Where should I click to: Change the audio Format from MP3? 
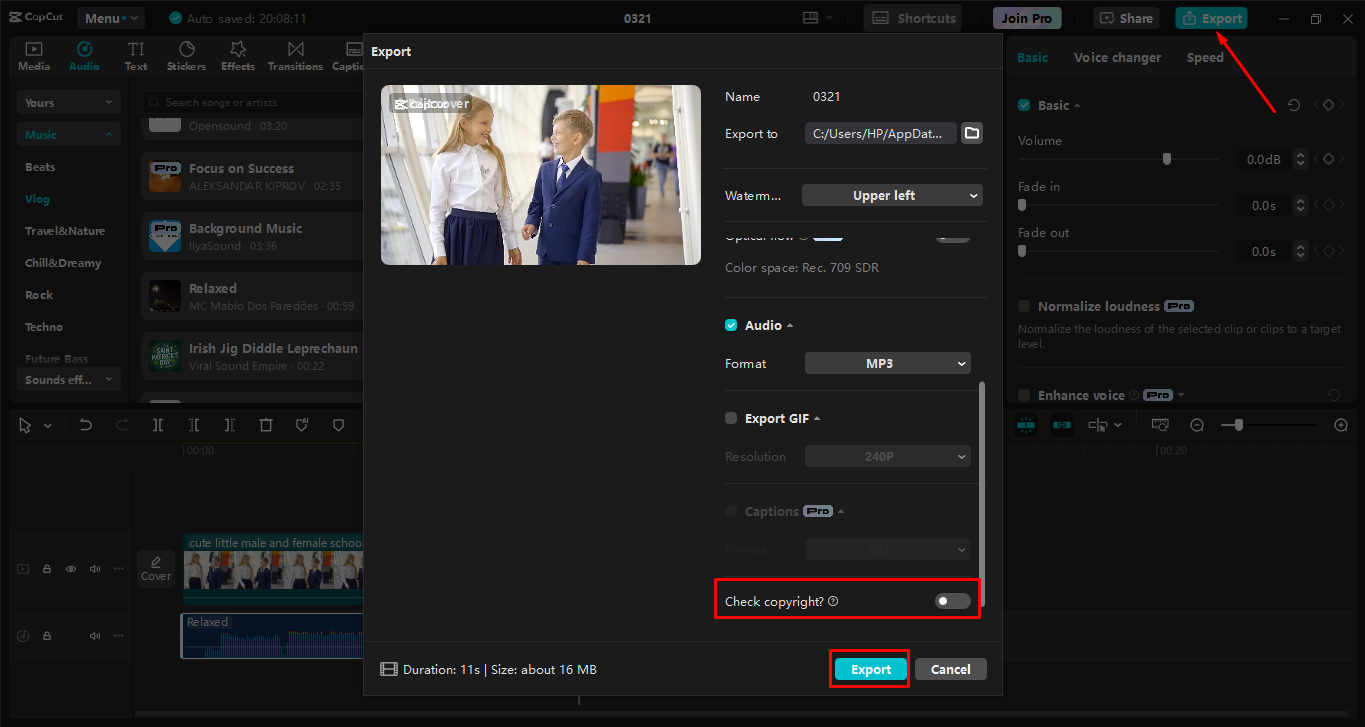pos(886,363)
